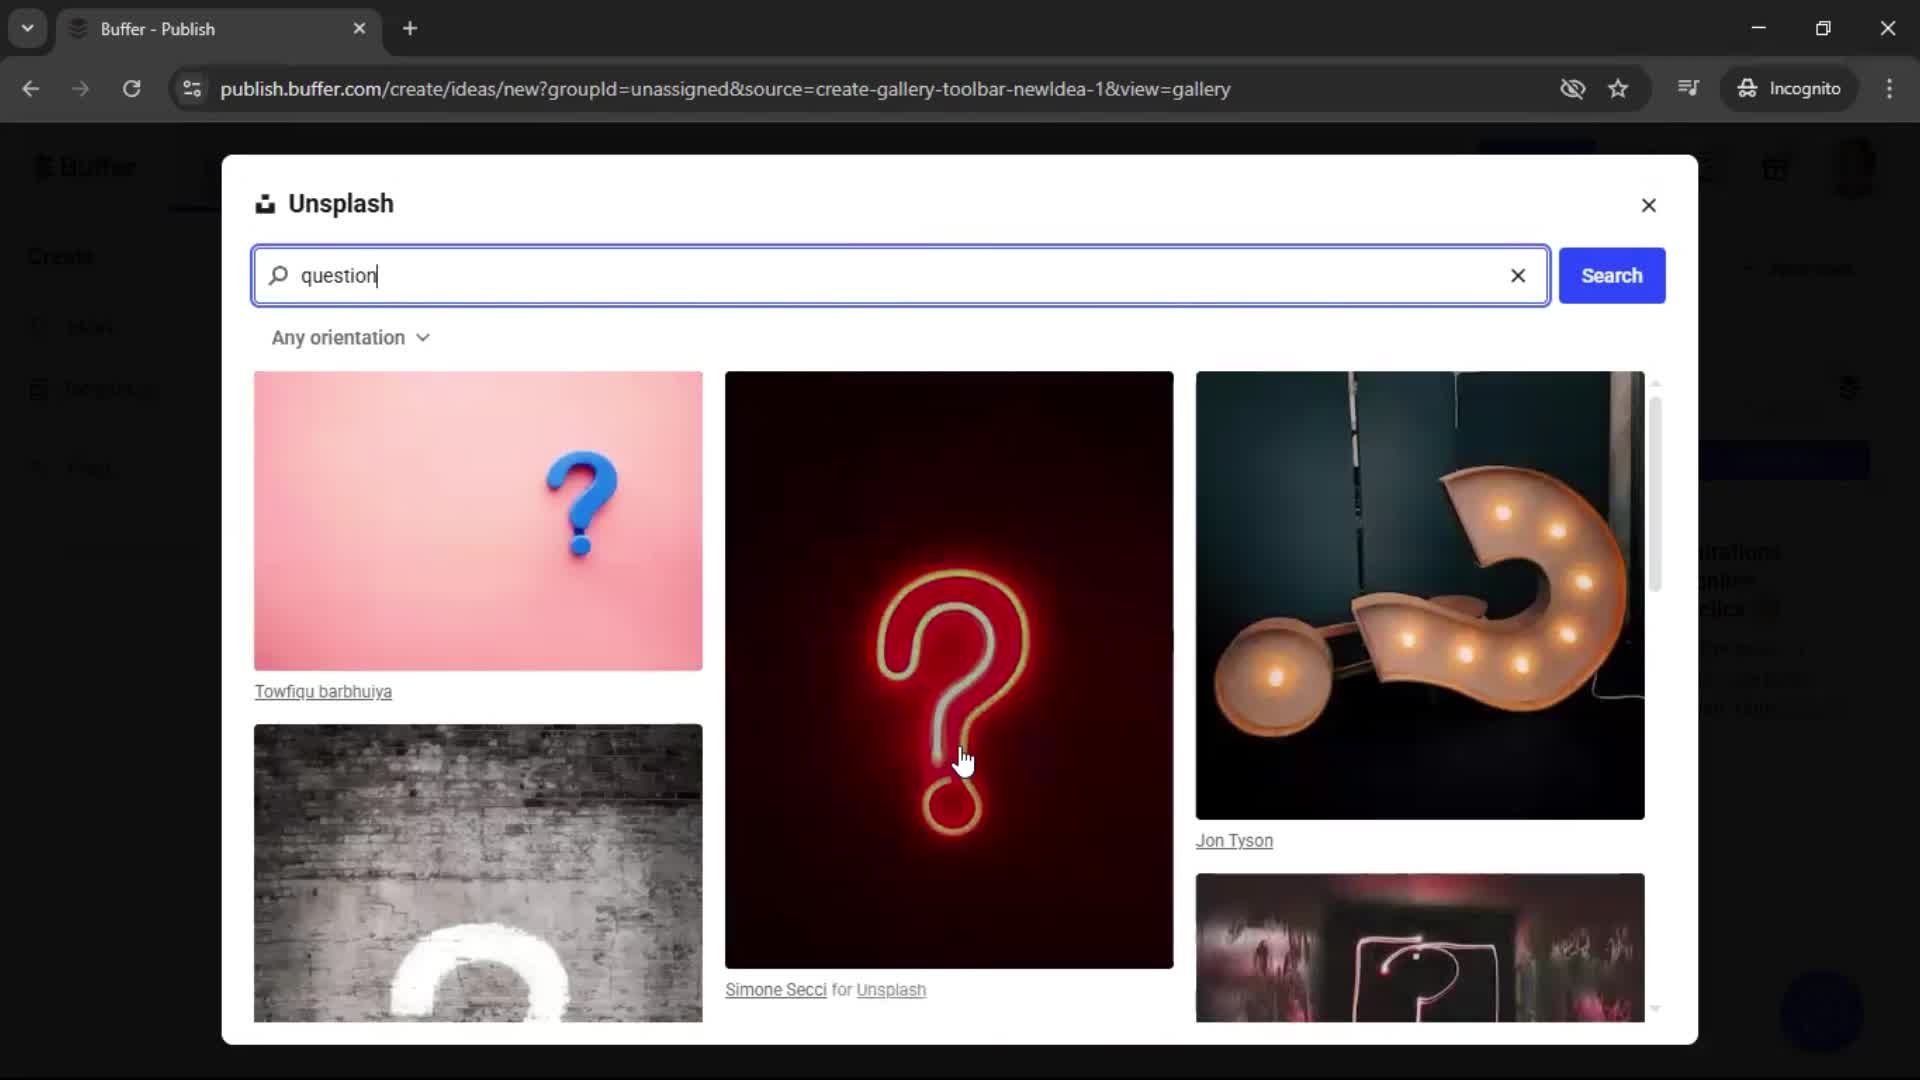
Task: Click the magnifying glass icon in the search field
Action: 278,276
